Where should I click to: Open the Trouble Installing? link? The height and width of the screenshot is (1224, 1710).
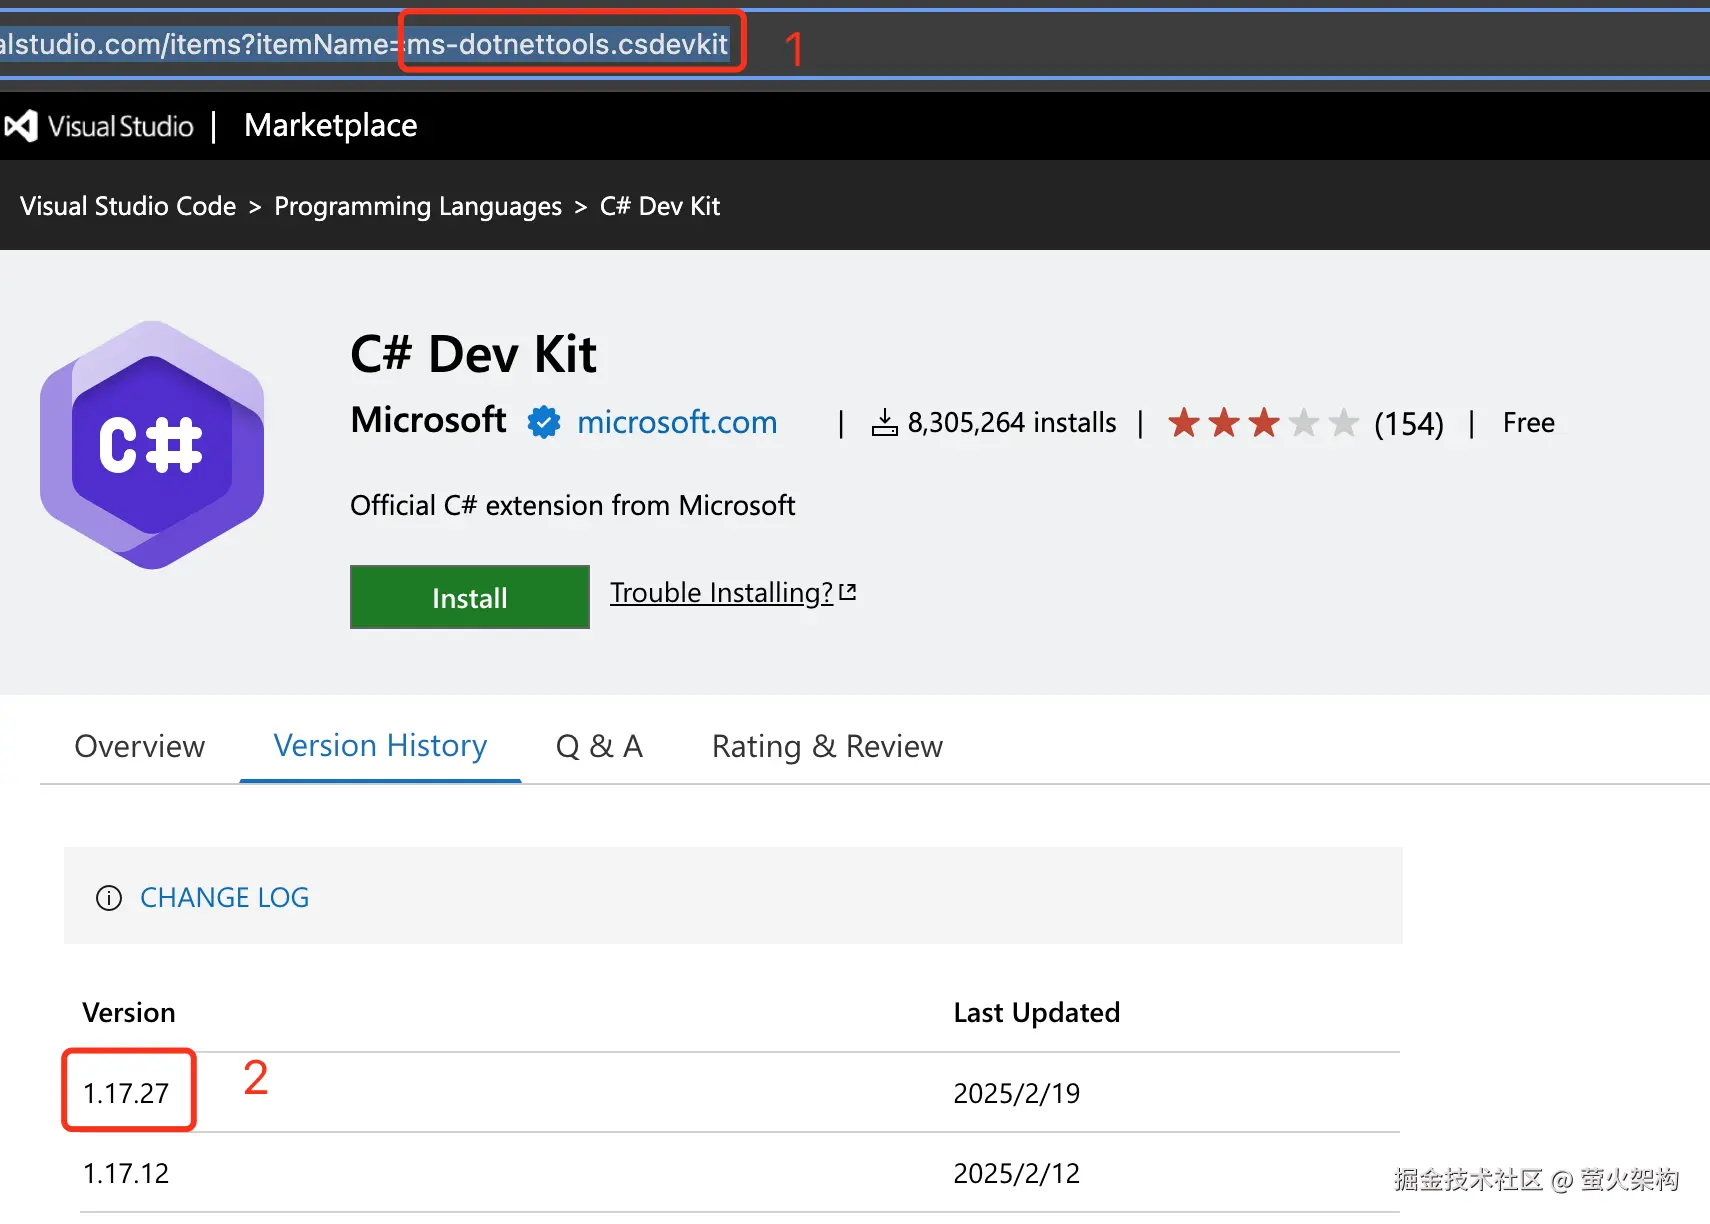point(721,593)
